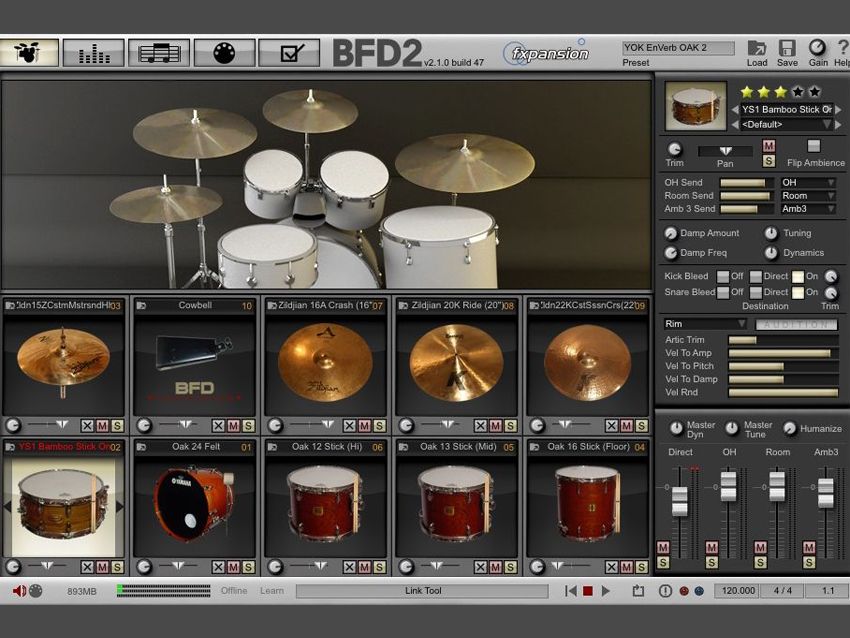Click the Damp Amount knob
The height and width of the screenshot is (638, 850).
point(671,233)
